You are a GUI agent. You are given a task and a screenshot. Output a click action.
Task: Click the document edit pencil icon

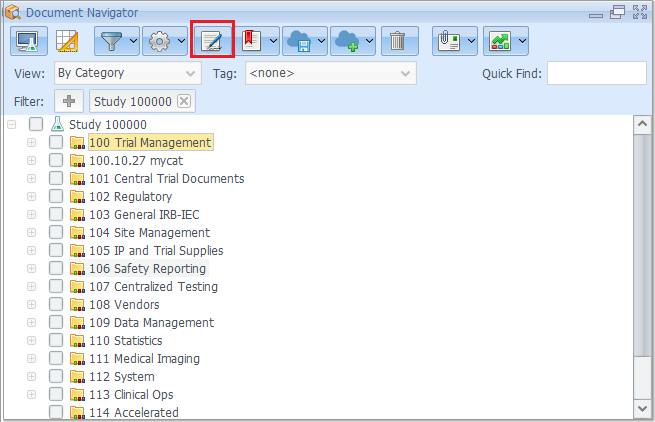pos(212,41)
